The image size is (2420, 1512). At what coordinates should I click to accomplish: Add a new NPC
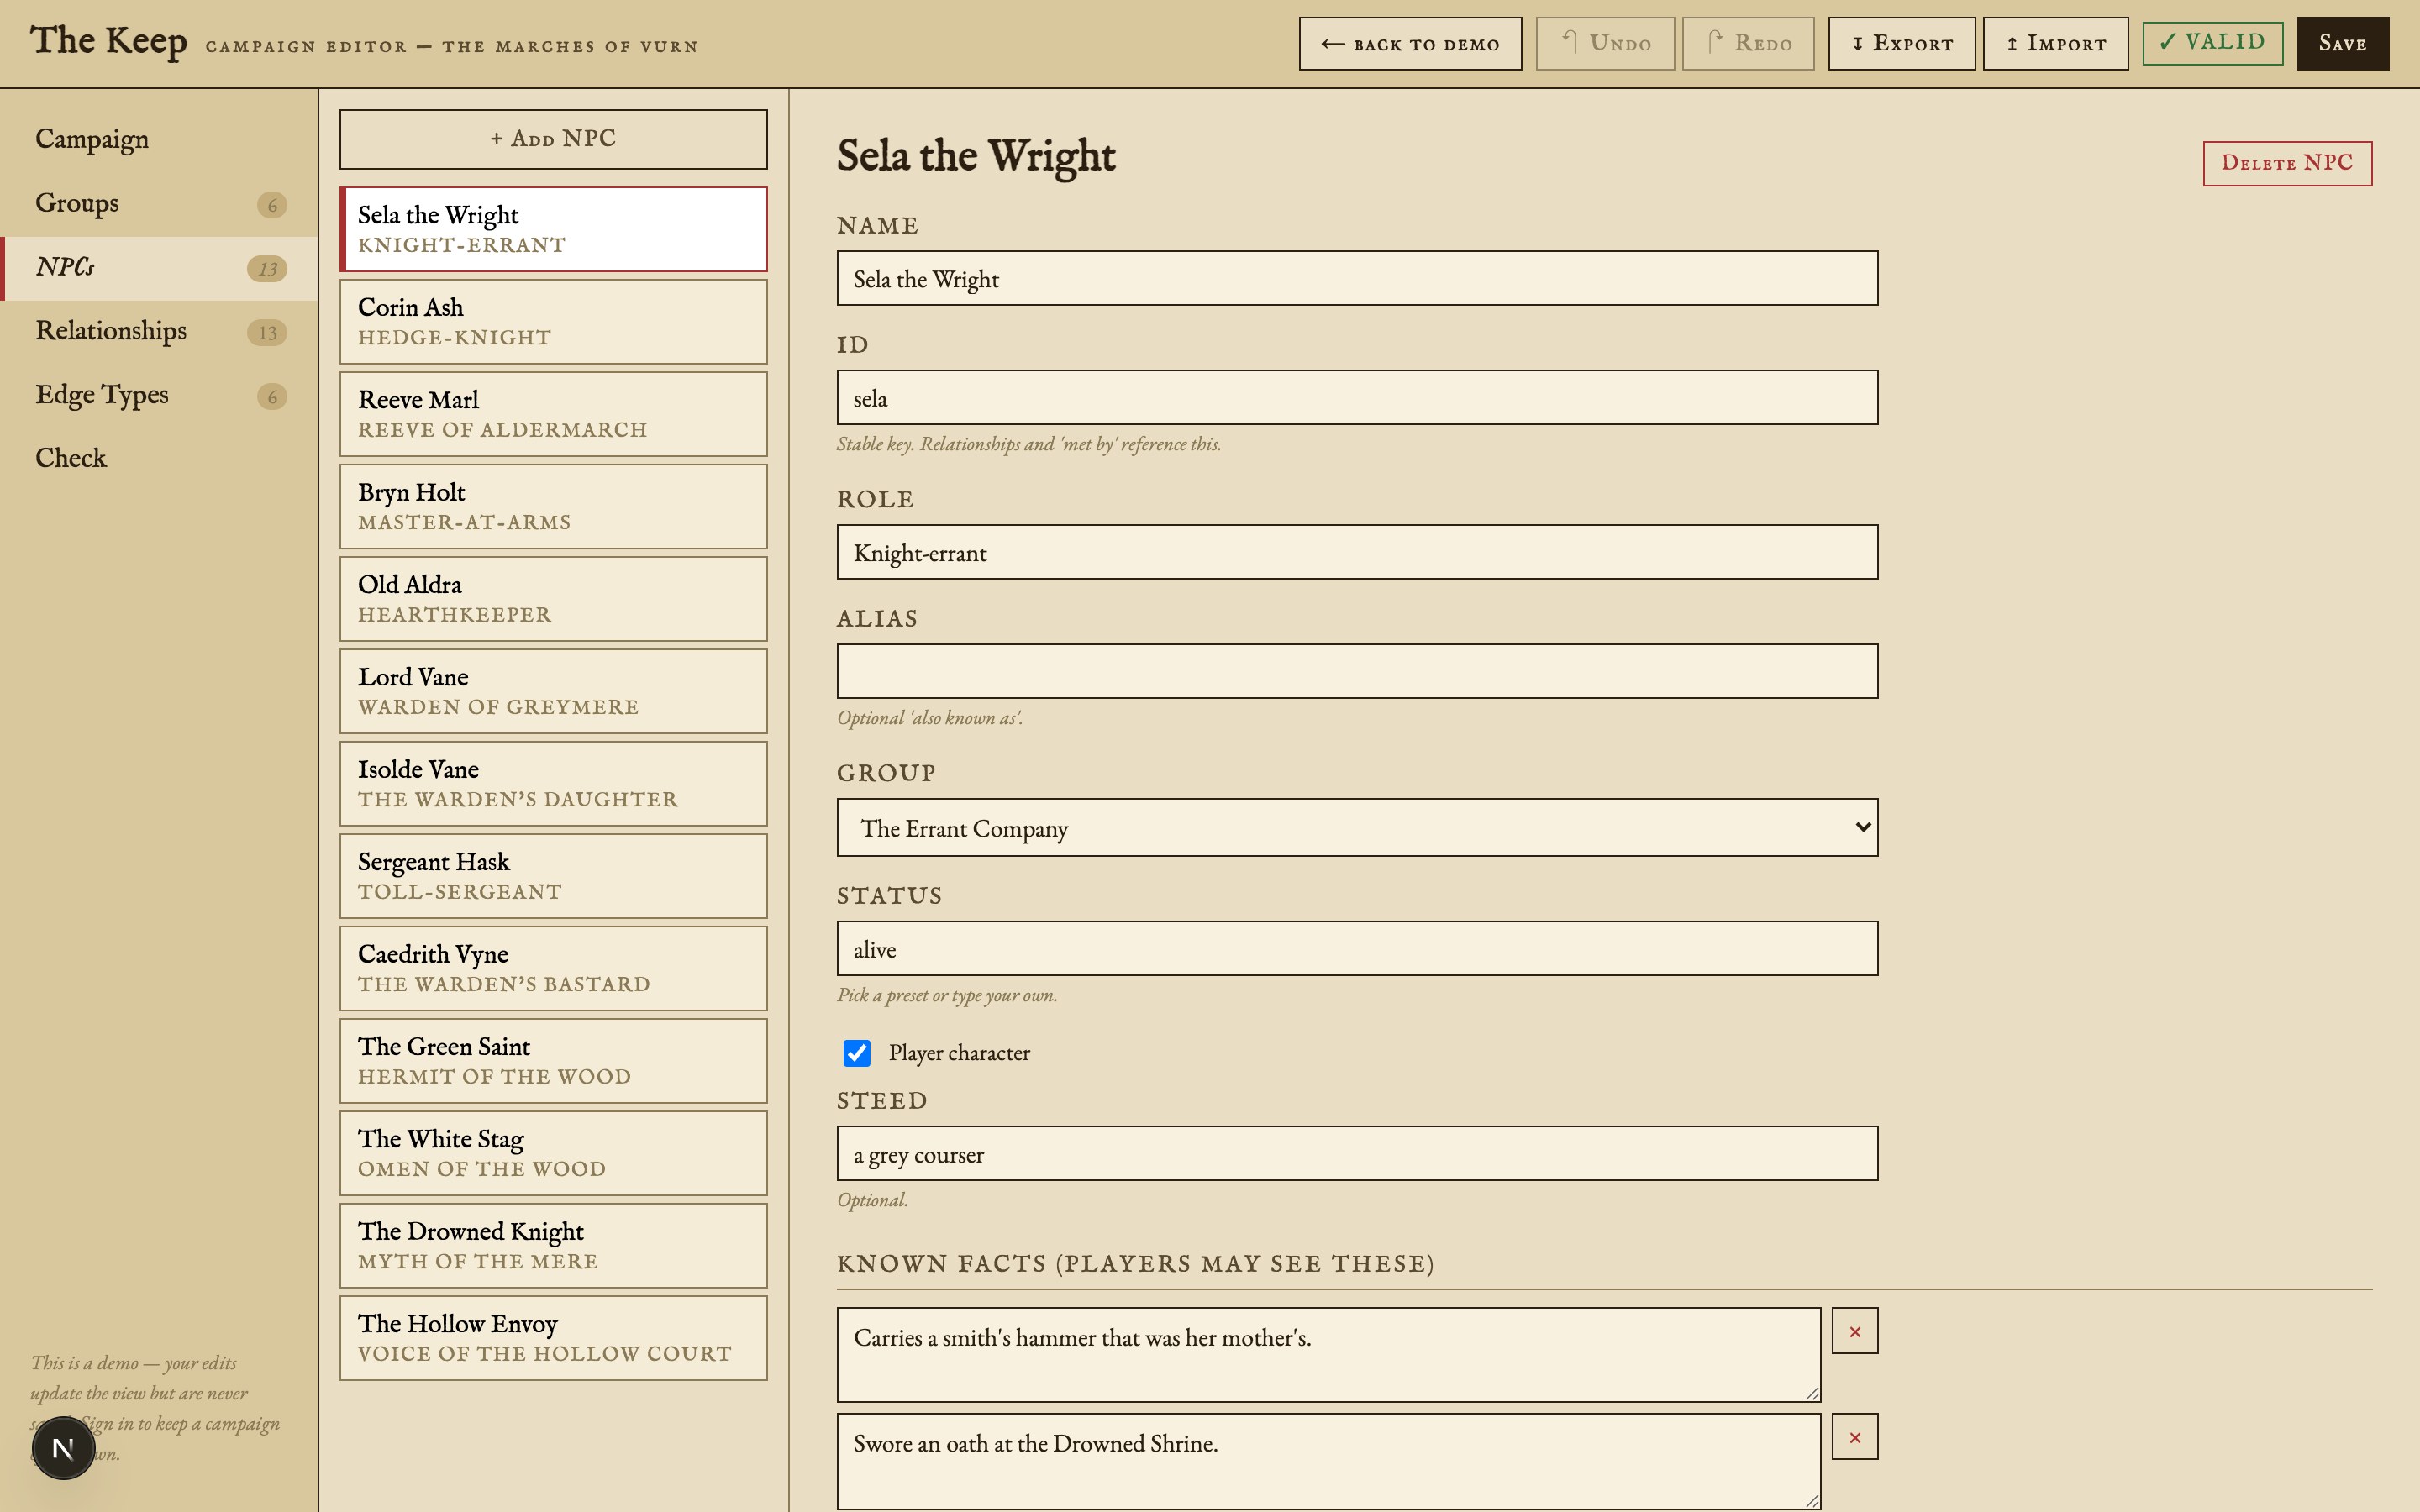pyautogui.click(x=553, y=139)
